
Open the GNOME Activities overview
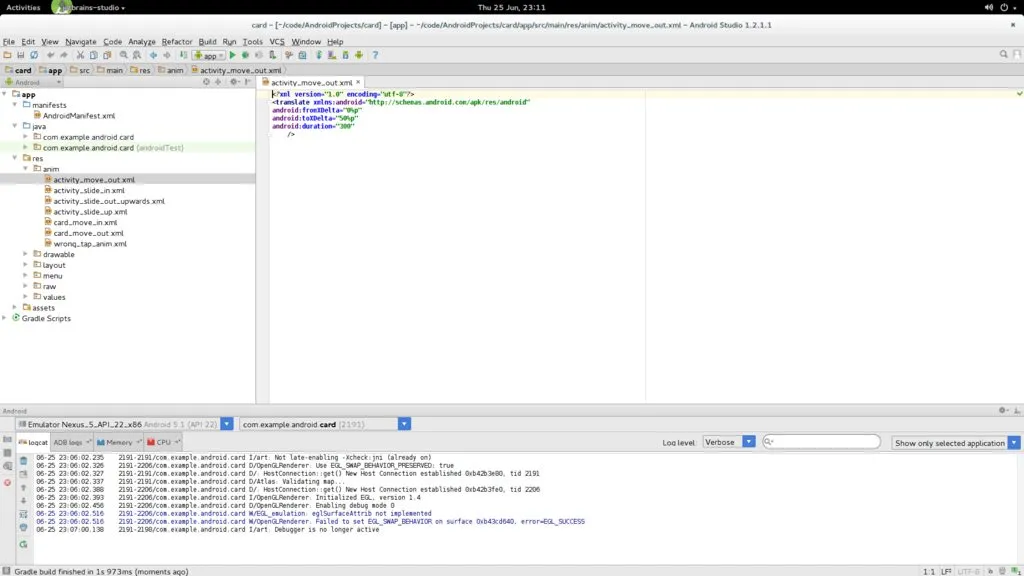click(x=23, y=7)
